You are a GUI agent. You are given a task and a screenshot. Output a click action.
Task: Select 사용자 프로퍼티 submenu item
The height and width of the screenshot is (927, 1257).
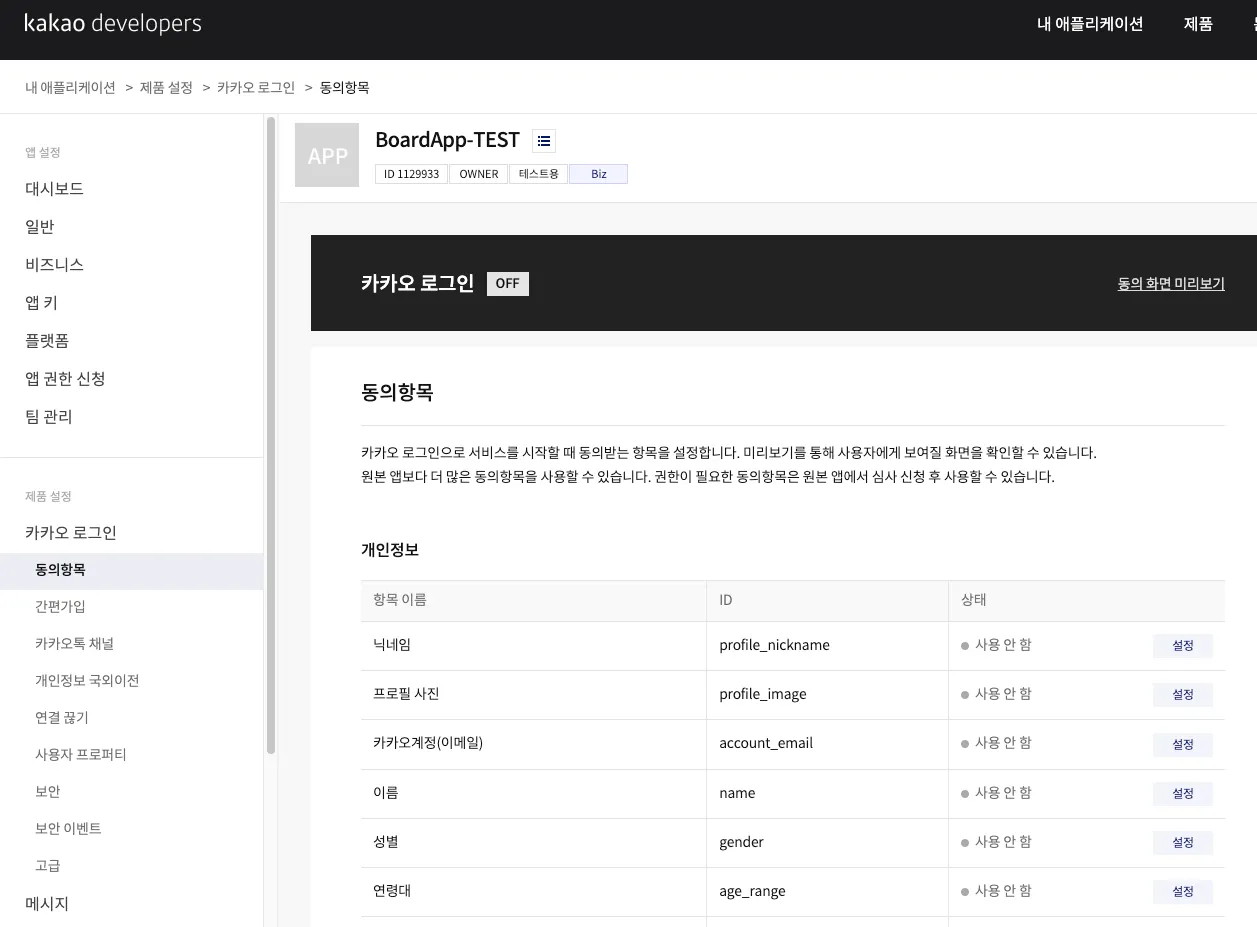coord(81,755)
